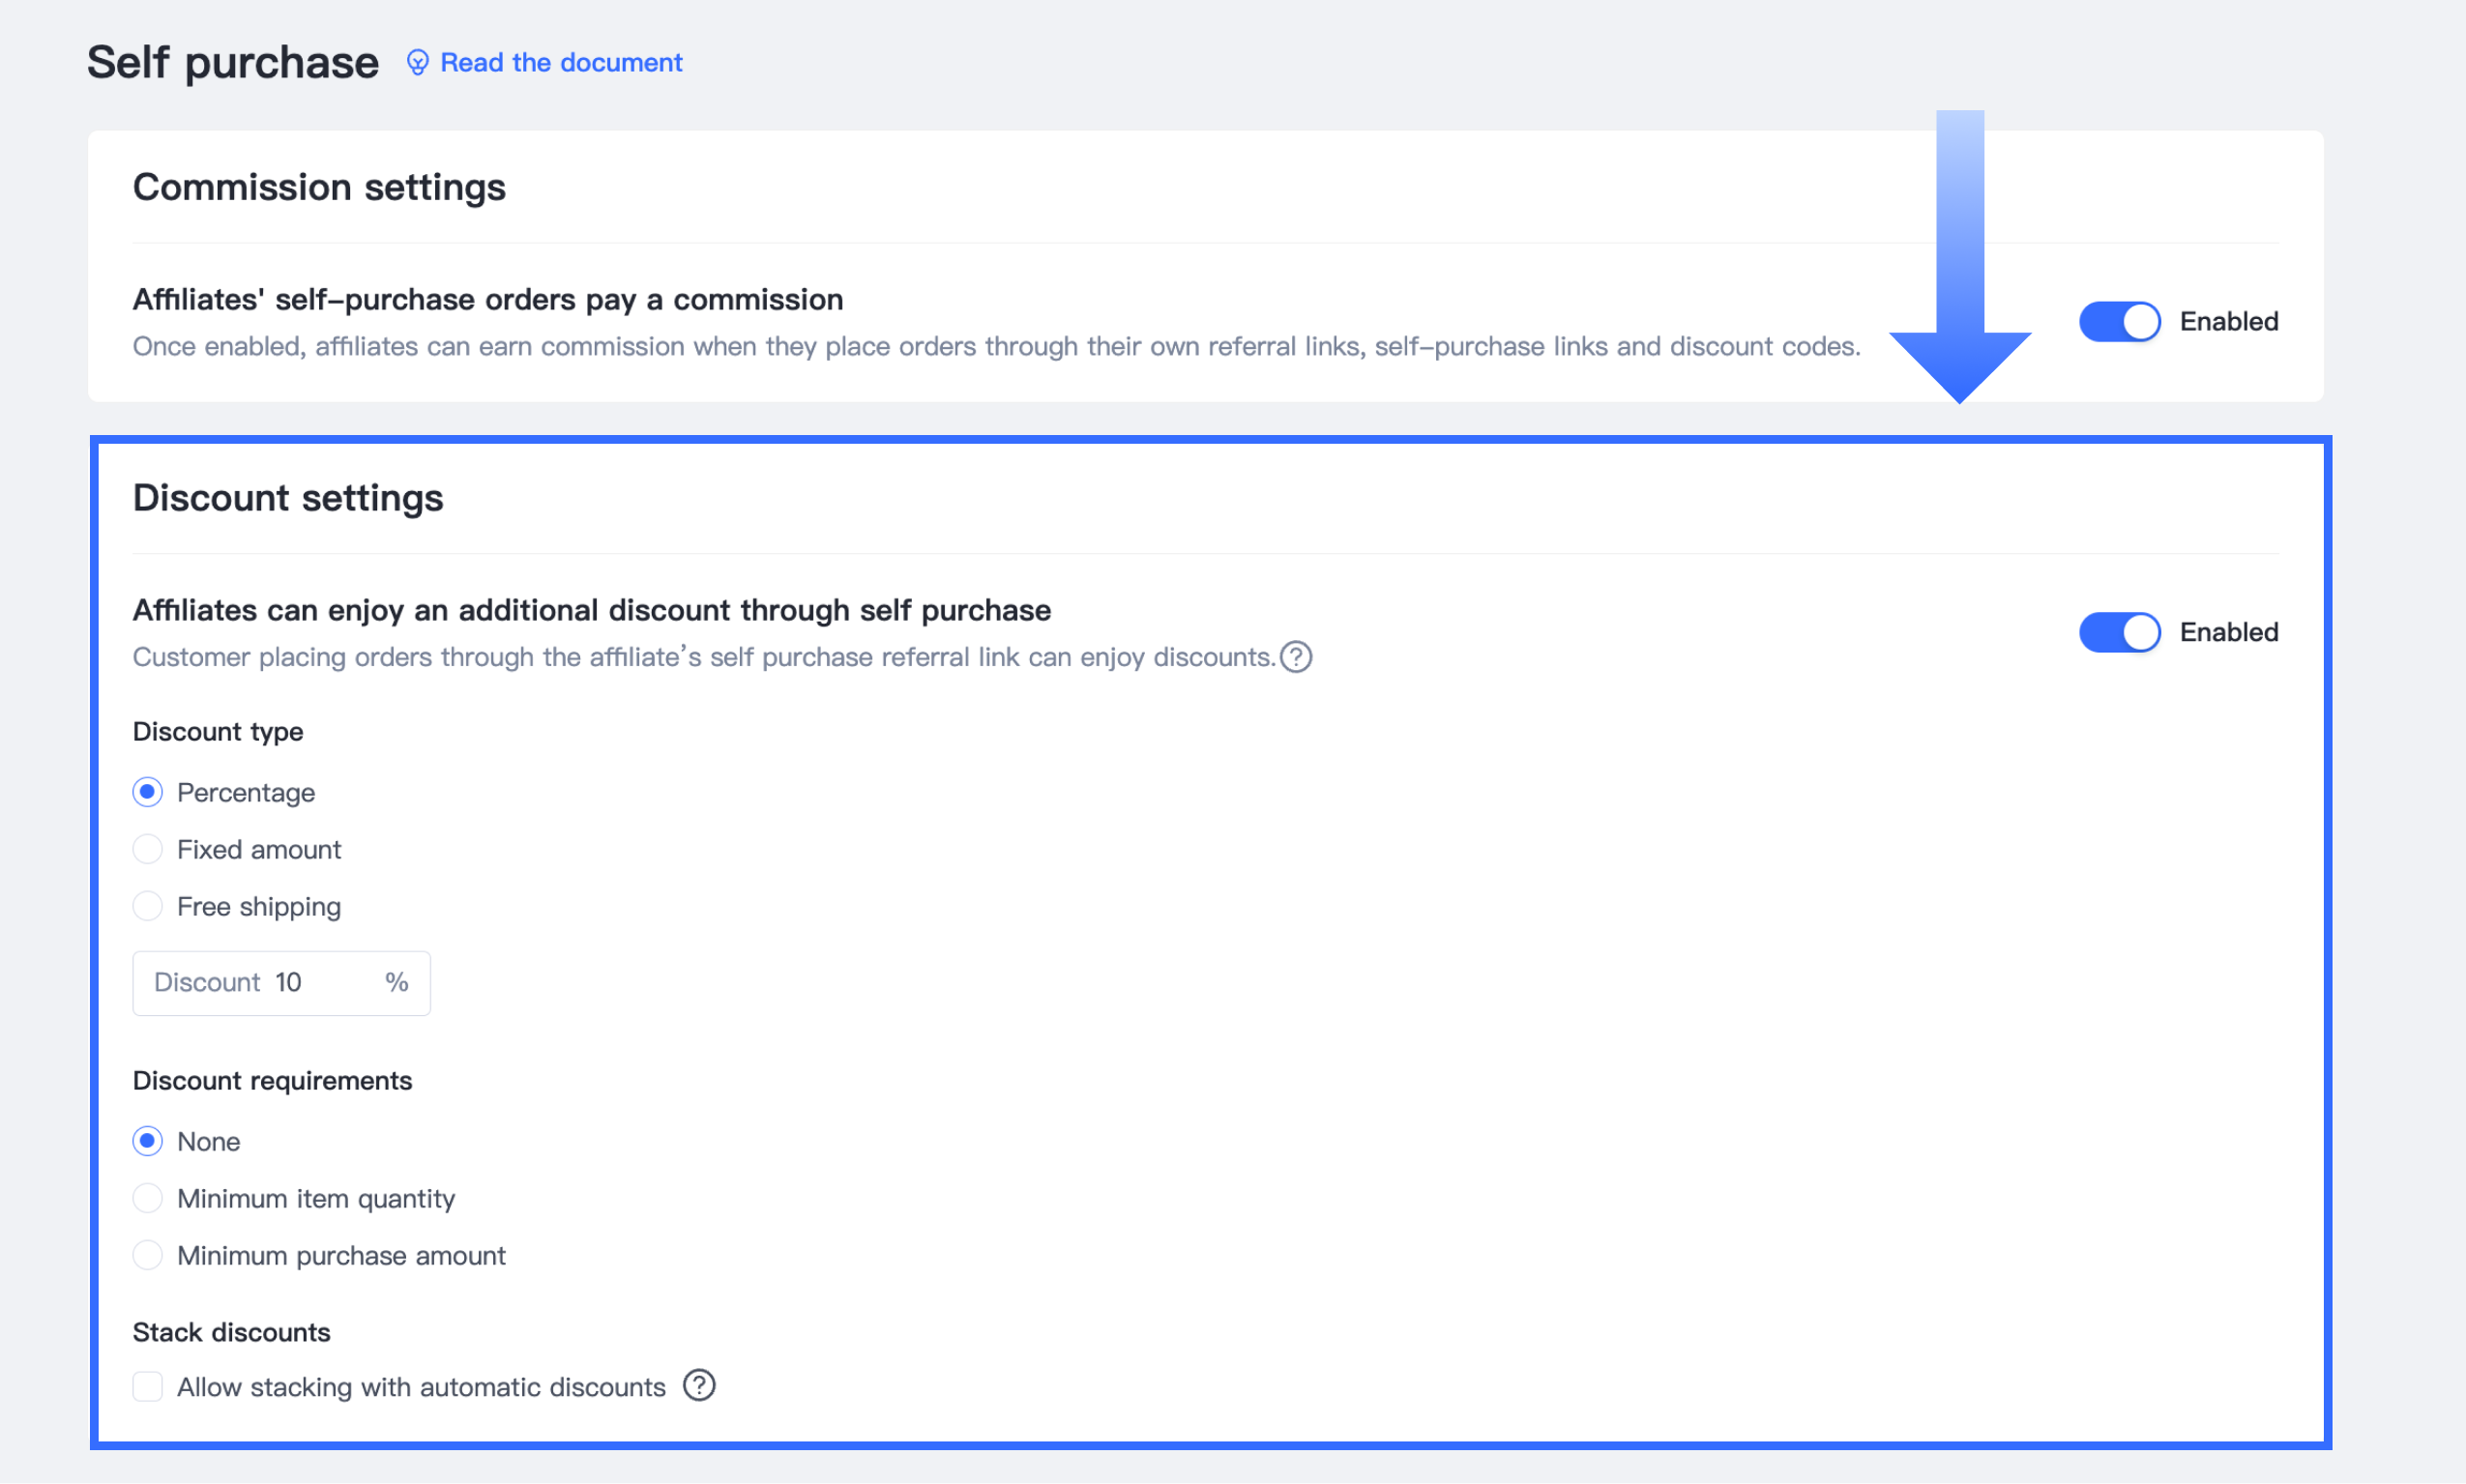The height and width of the screenshot is (1484, 2466).
Task: Click the Enabled label beside the commission toggle
Action: pos(2228,322)
